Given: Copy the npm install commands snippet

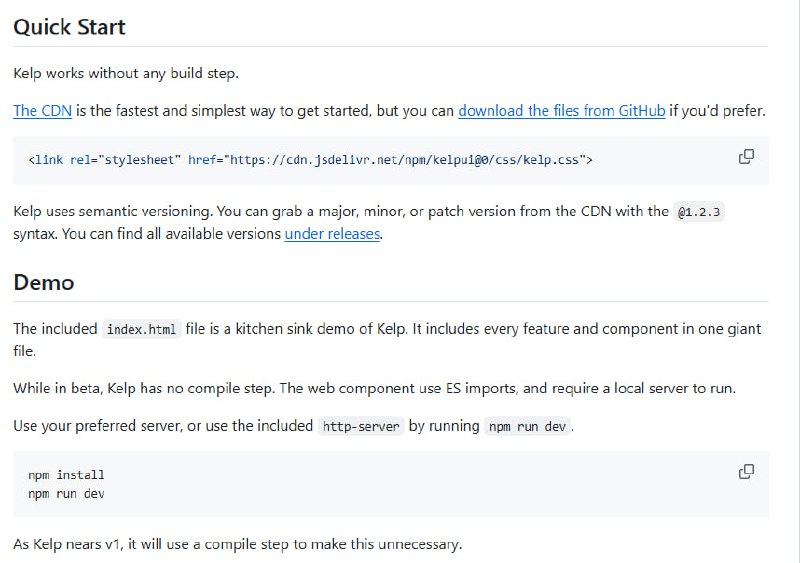Looking at the screenshot, I should pos(746,472).
